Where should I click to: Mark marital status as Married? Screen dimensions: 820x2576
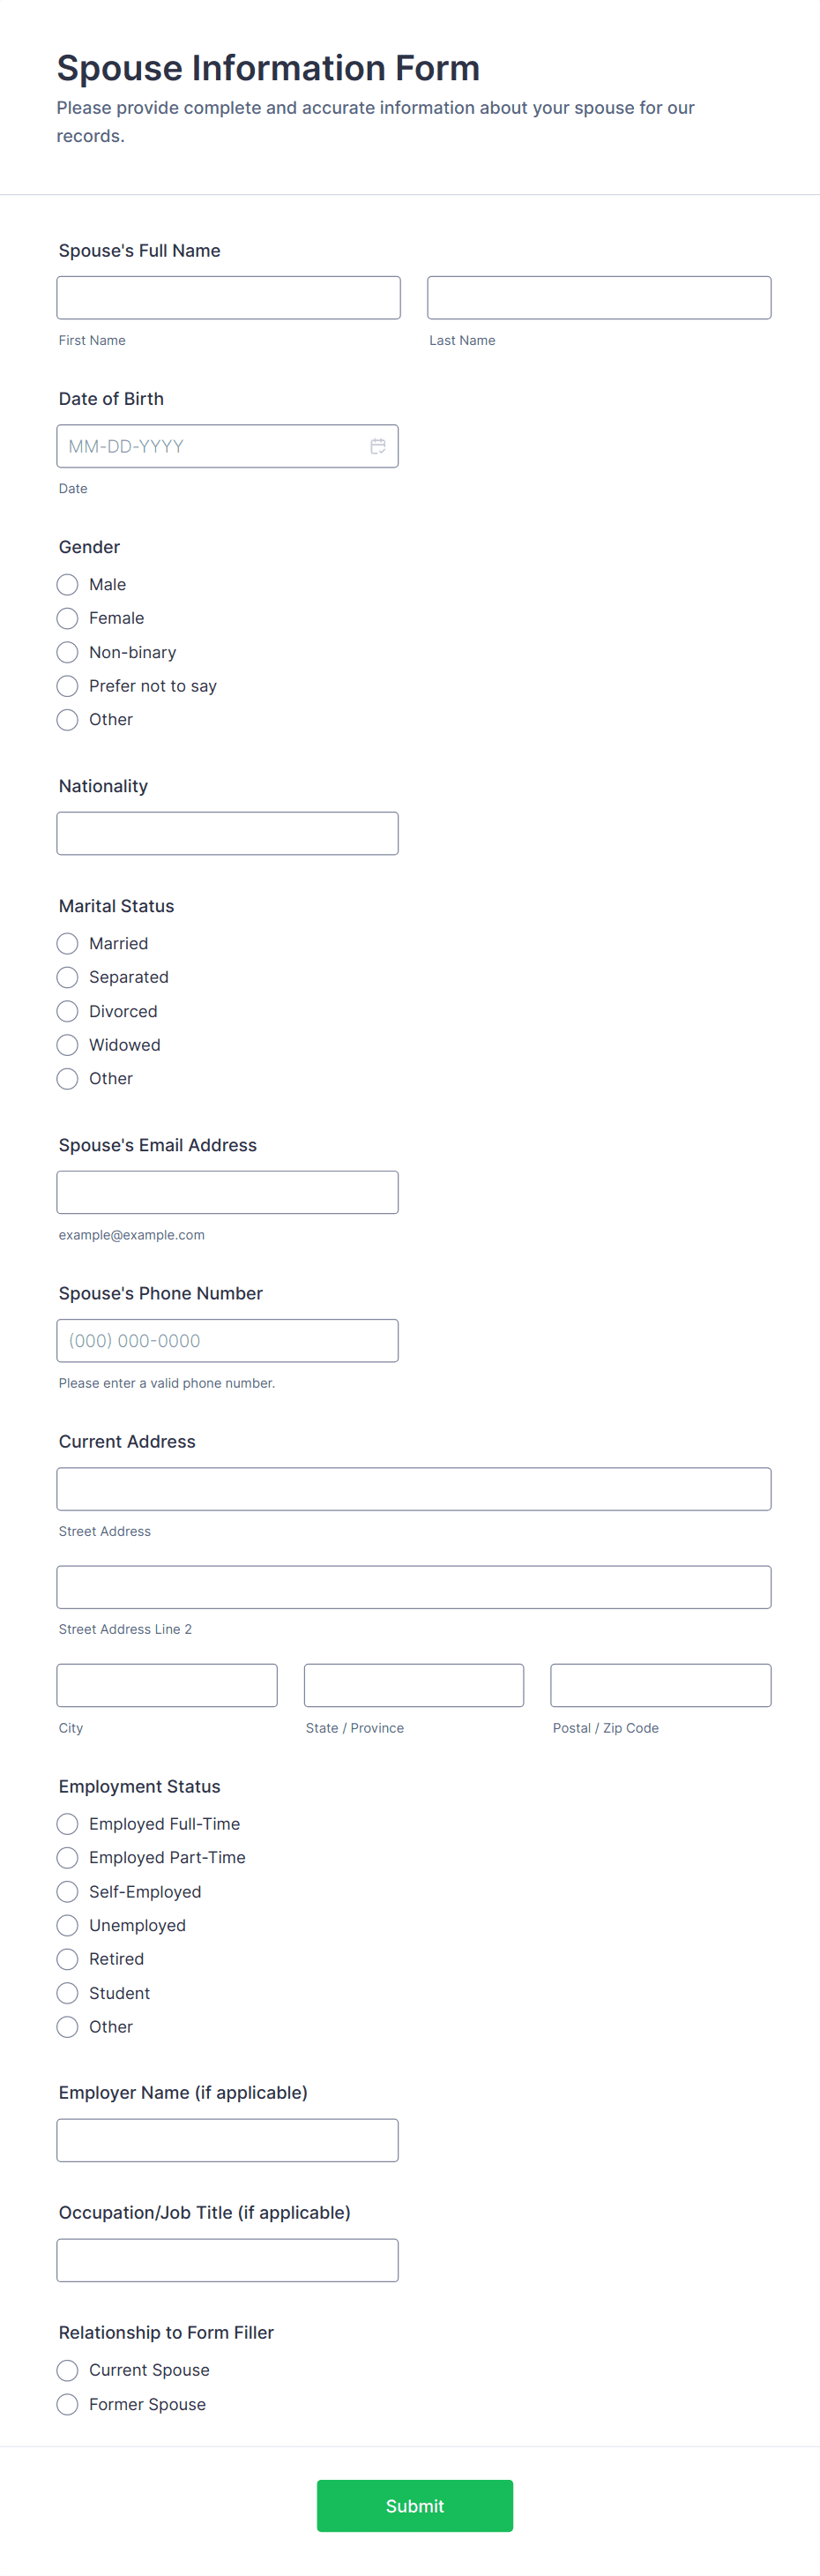click(x=68, y=943)
